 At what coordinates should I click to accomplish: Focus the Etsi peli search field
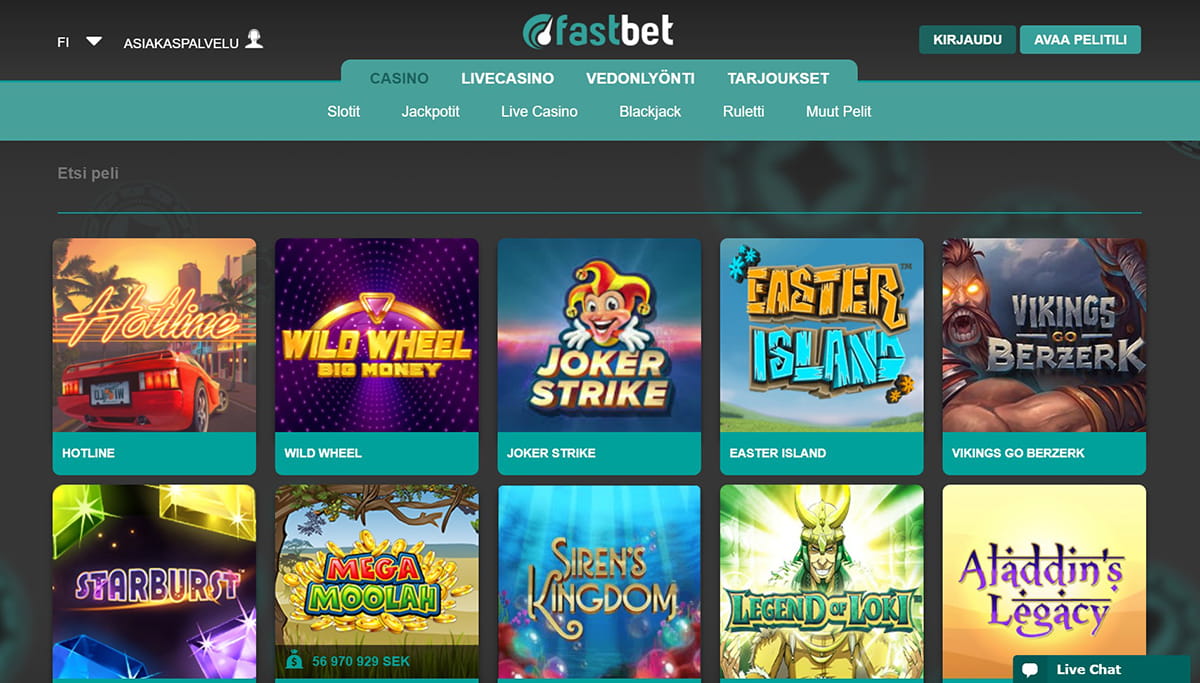click(599, 174)
